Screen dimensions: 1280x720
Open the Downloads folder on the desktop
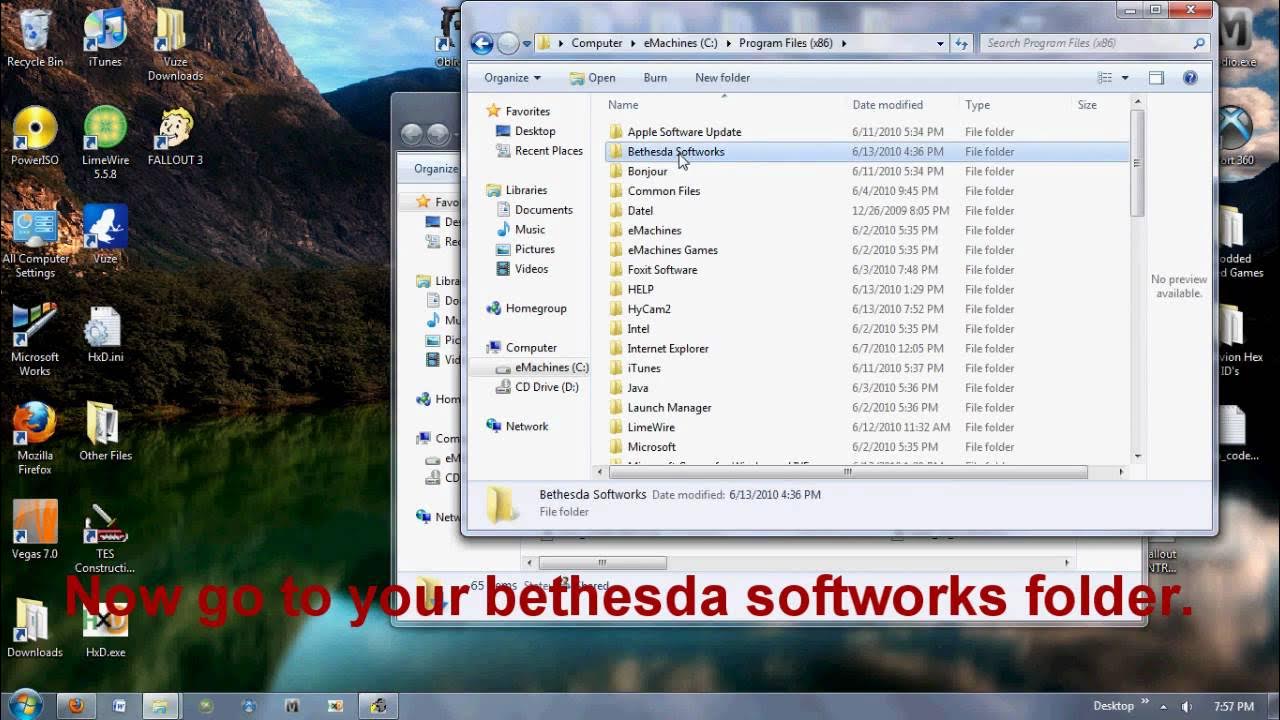coord(35,628)
